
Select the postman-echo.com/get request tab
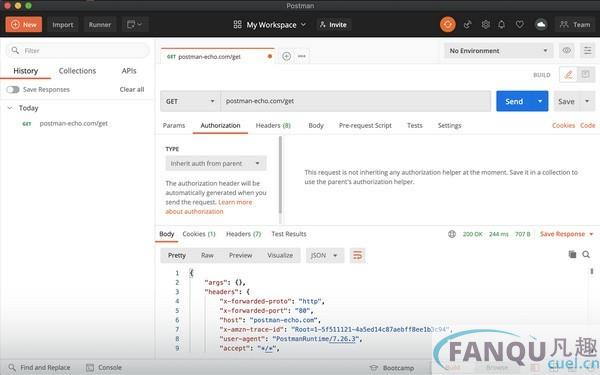217,57
